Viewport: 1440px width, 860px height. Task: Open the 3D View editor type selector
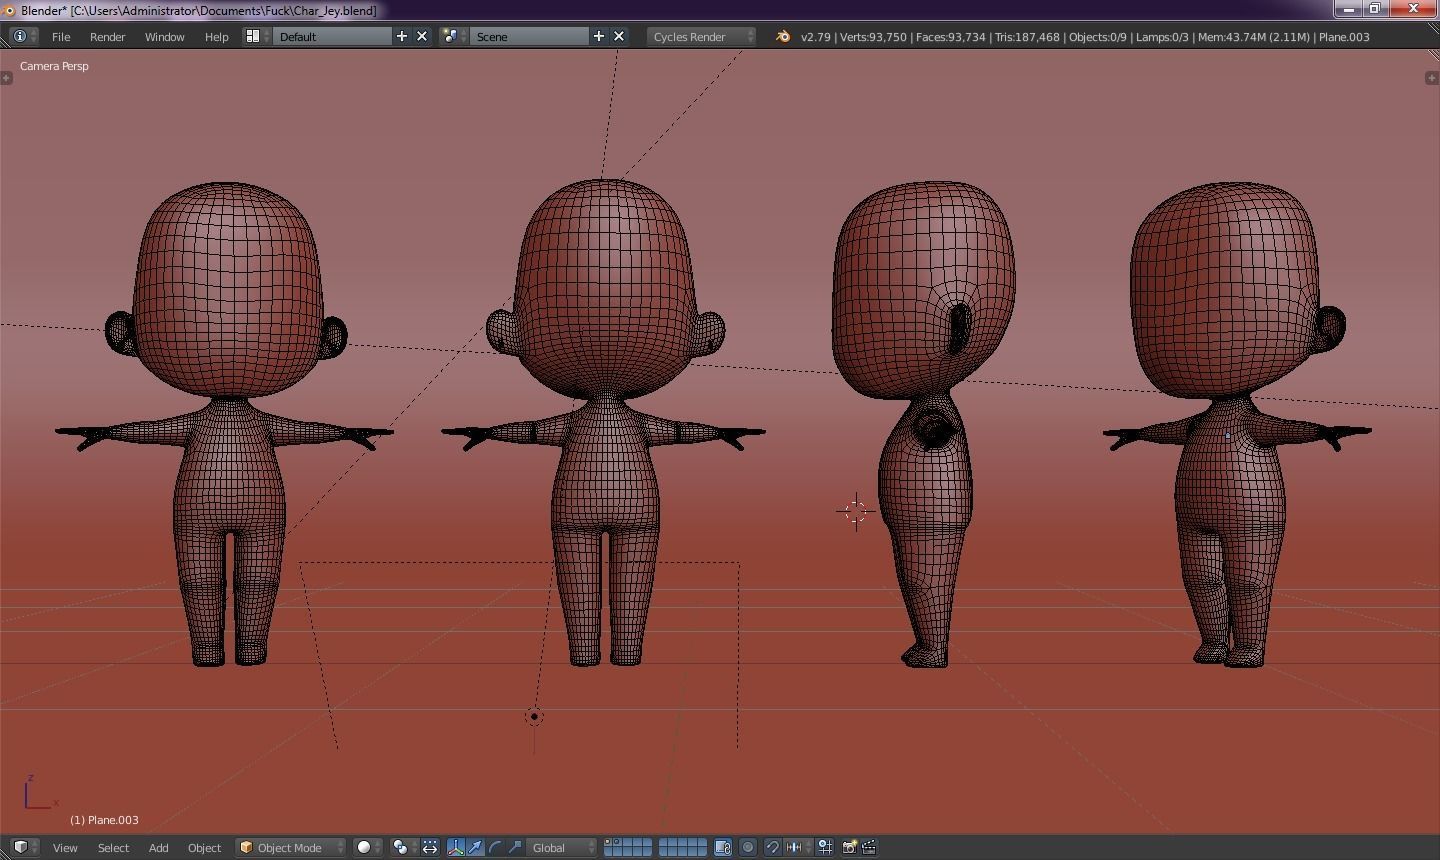(24, 847)
